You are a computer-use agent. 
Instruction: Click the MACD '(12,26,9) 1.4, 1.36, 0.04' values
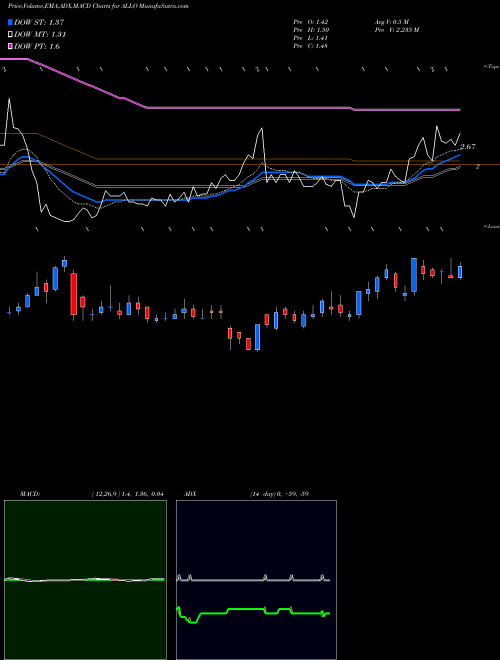click(x=127, y=494)
